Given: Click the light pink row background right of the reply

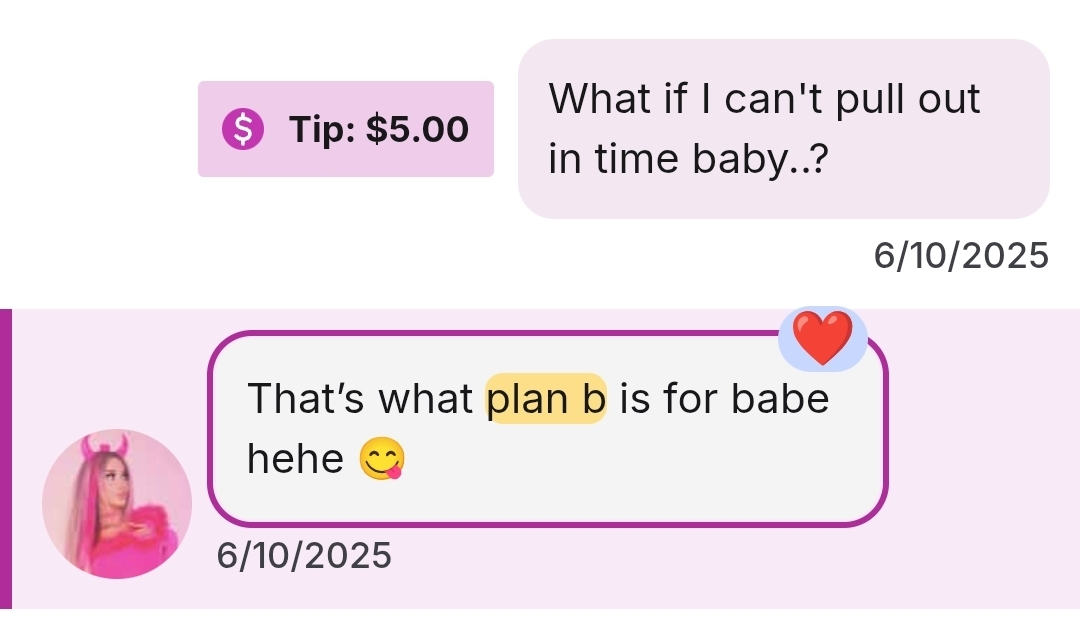Looking at the screenshot, I should tap(980, 459).
